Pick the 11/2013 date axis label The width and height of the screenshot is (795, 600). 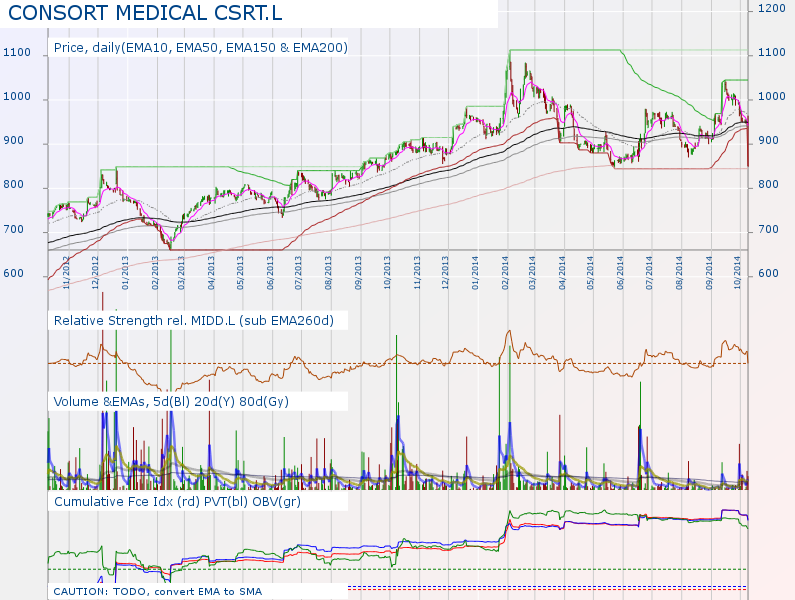point(417,272)
